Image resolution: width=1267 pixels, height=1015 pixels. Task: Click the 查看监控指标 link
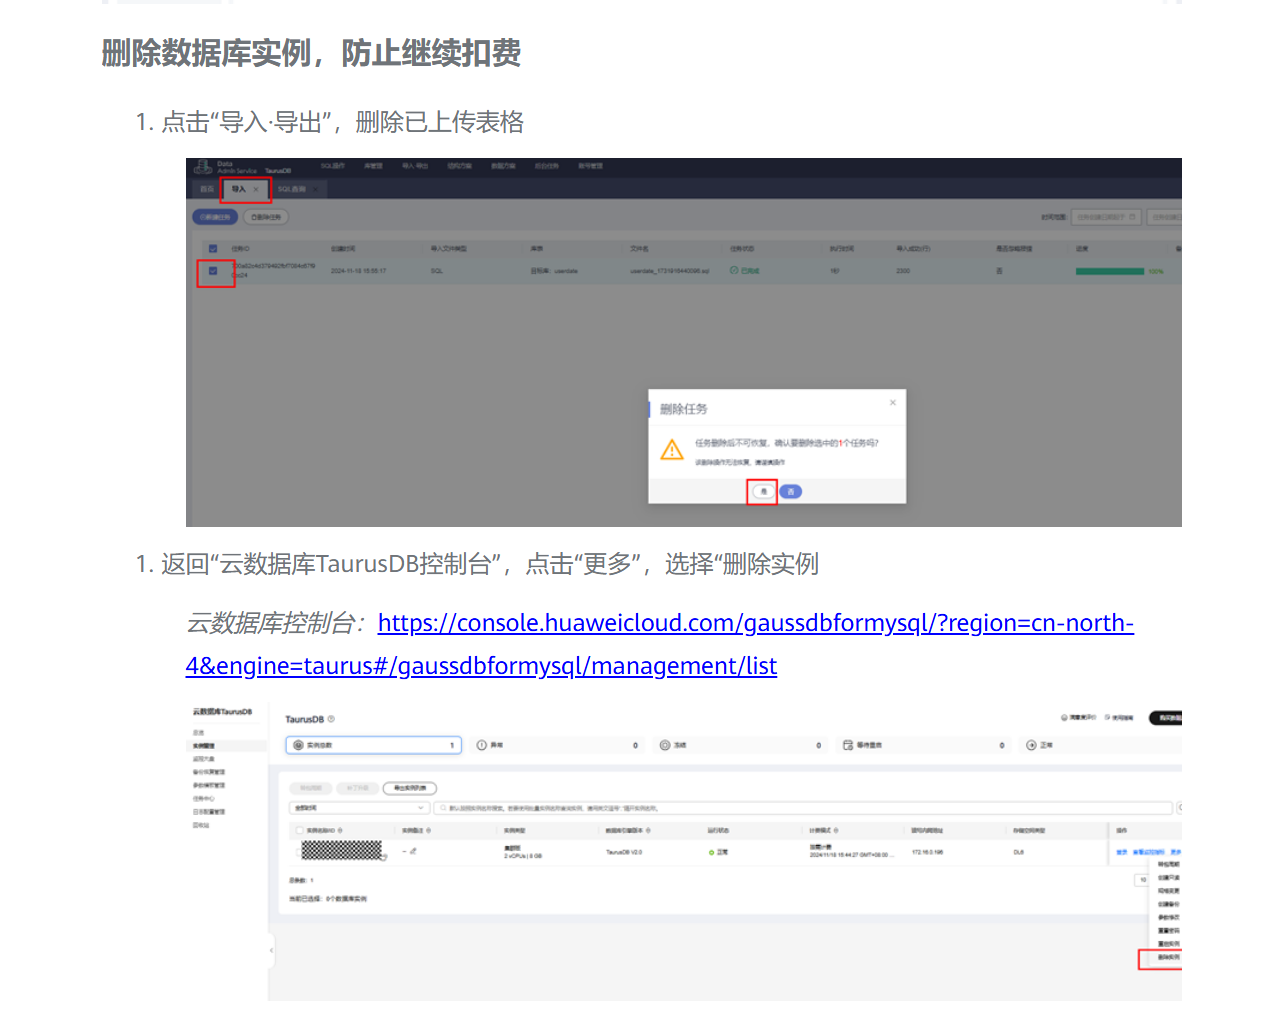click(1148, 852)
